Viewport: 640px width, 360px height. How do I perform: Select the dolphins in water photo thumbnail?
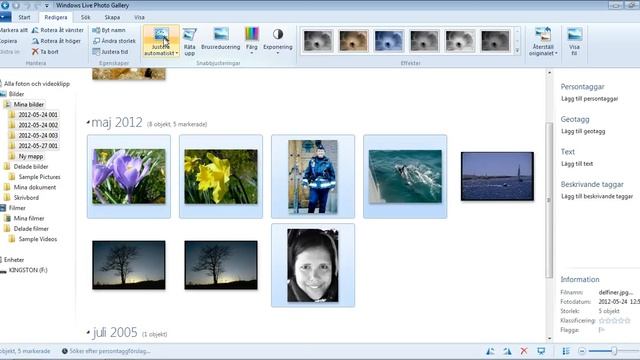(405, 176)
